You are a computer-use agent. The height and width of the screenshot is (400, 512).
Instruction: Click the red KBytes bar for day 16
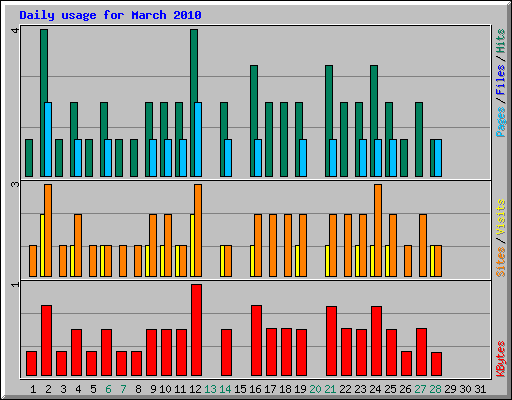(x=257, y=340)
